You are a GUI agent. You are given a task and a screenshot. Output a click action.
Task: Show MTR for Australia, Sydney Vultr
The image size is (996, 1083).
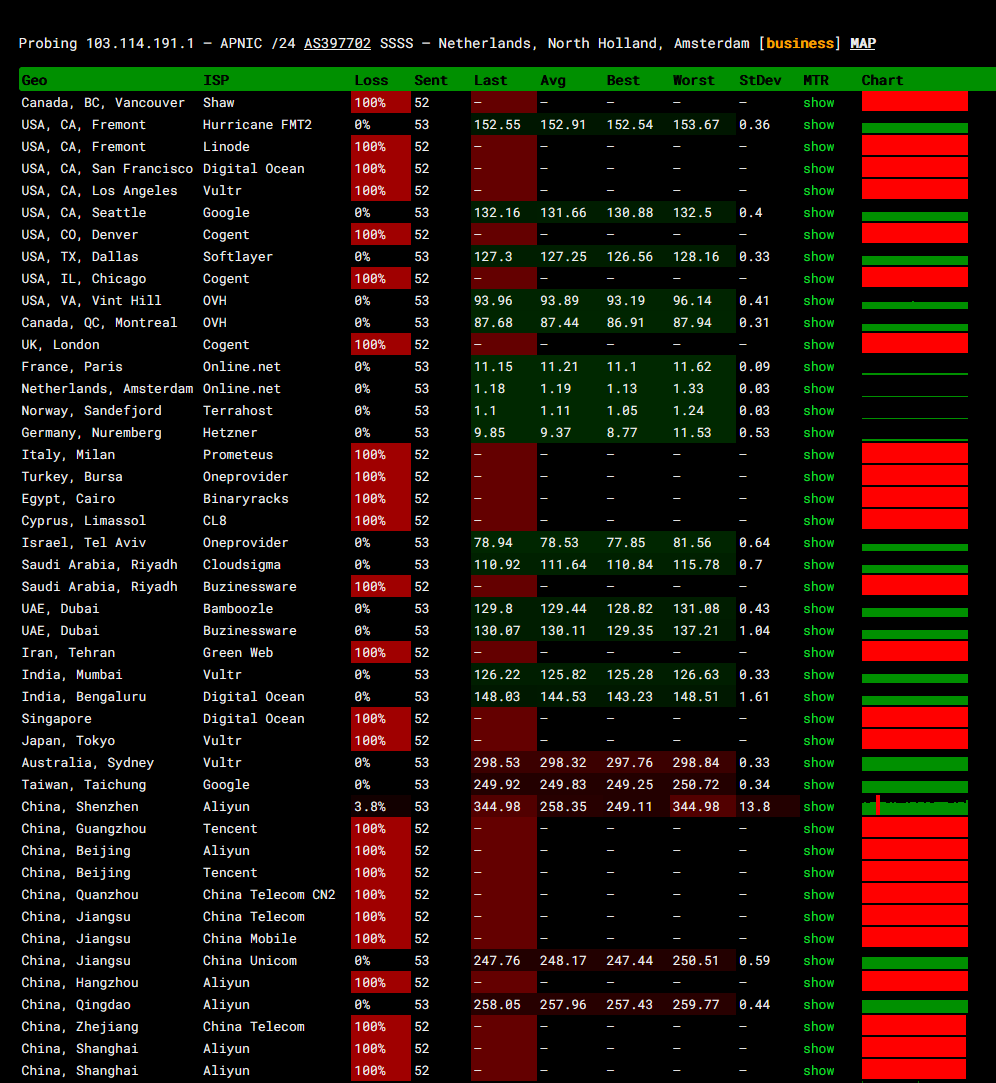[818, 763]
